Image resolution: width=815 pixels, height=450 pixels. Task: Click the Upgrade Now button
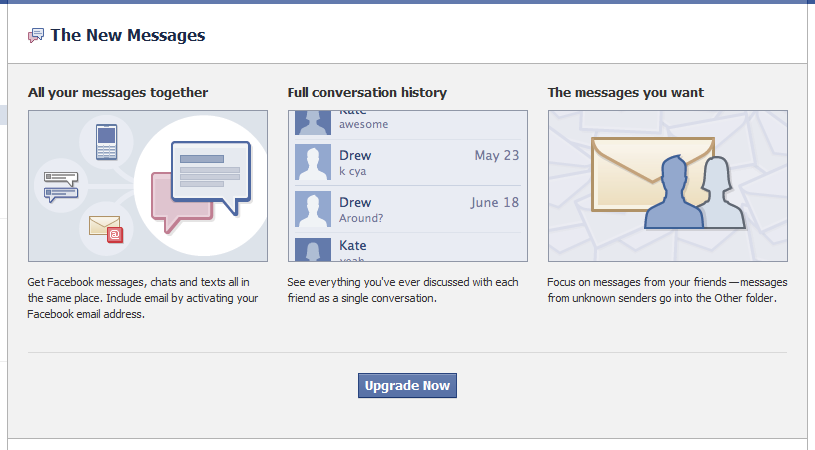tap(407, 386)
